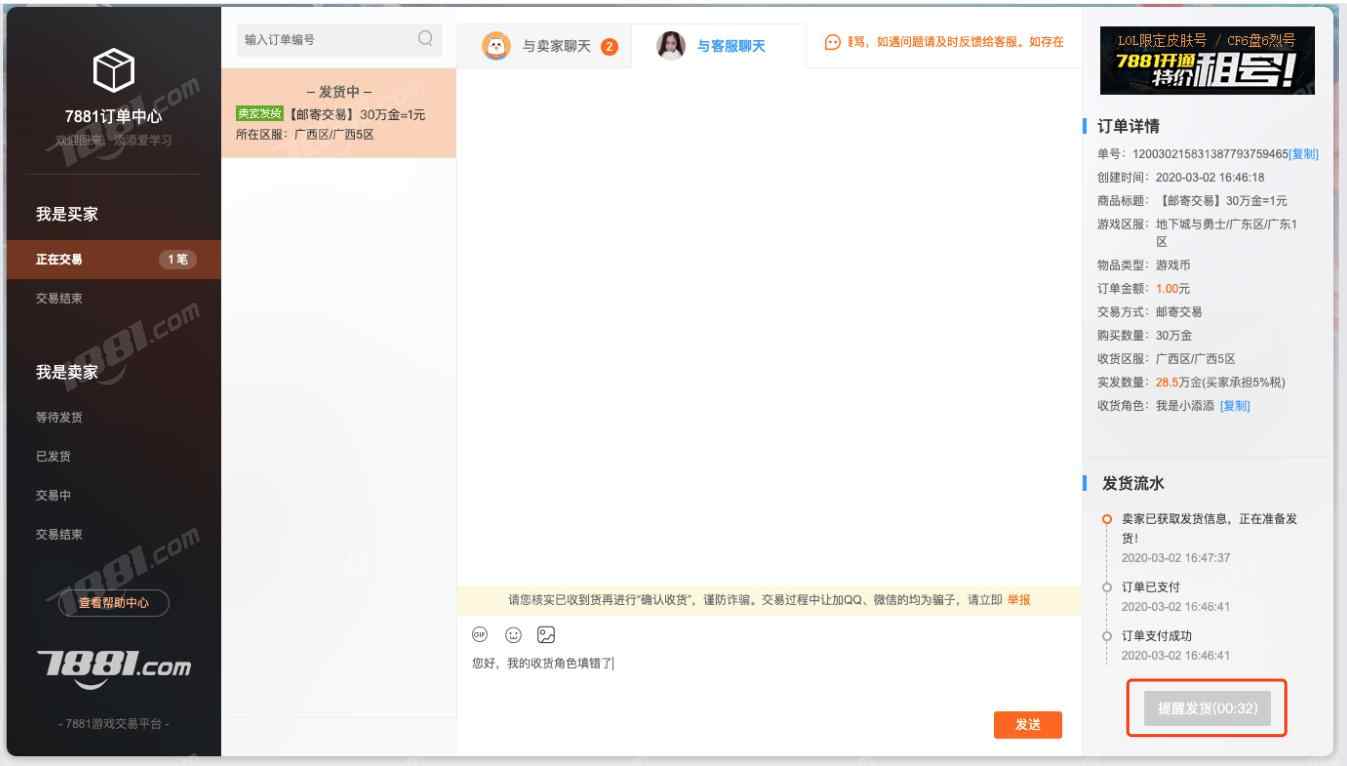Click the notice speech bubble icon

click(x=833, y=41)
